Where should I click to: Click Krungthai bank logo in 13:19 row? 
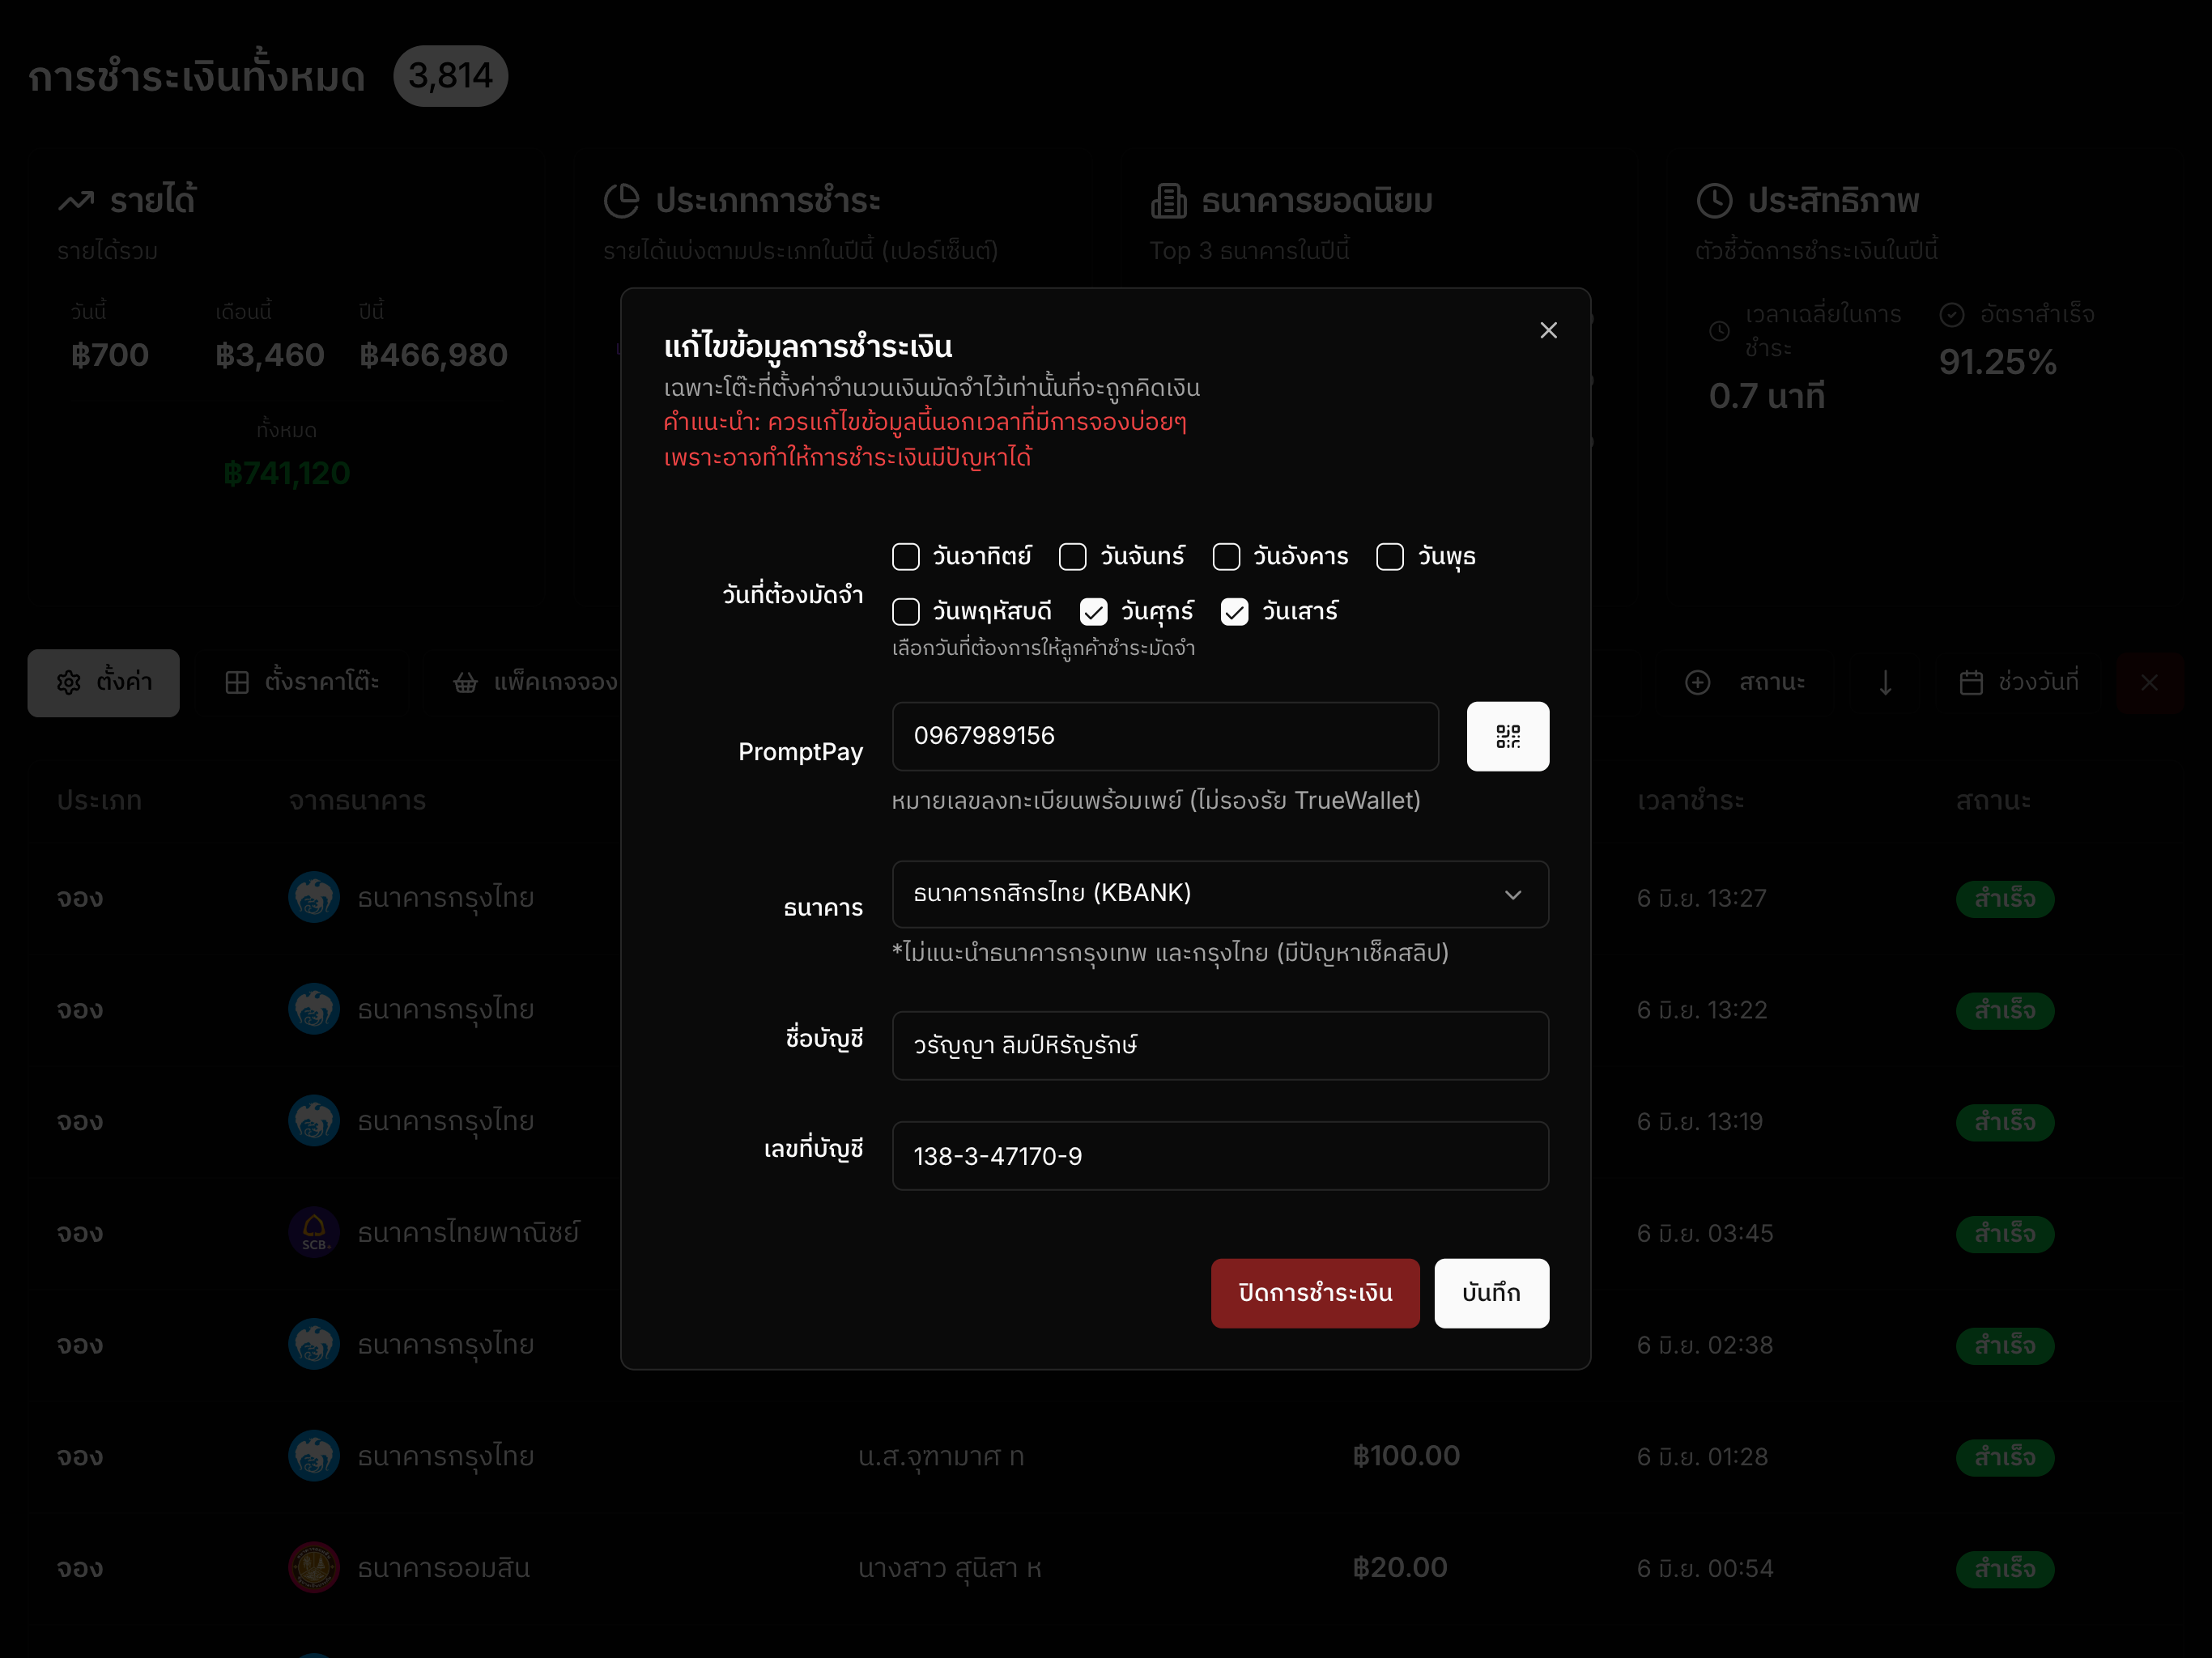click(314, 1121)
